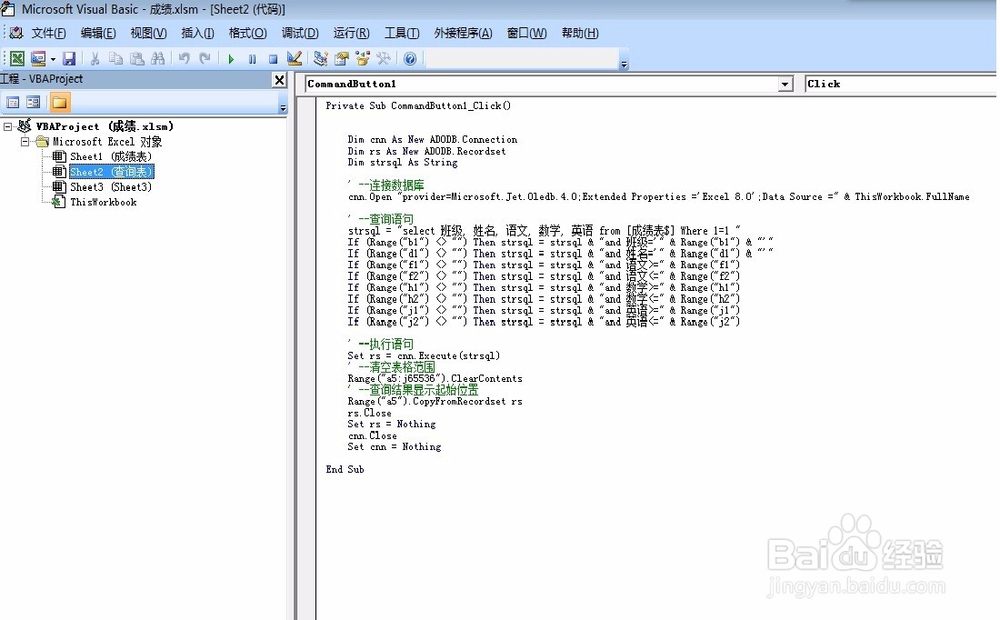Click the View Object icon in project panel
The height and width of the screenshot is (620, 1000).
pyautogui.click(x=33, y=102)
